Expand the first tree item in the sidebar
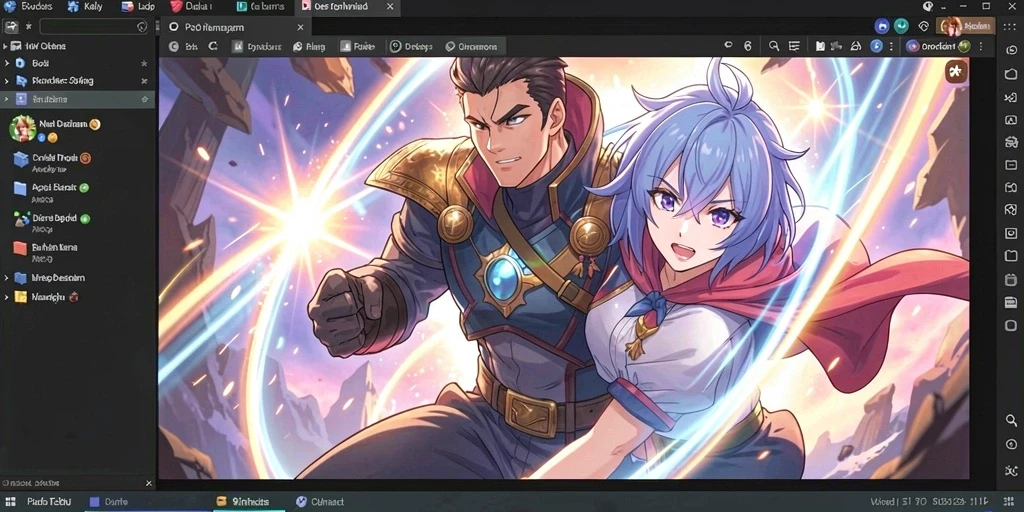The width and height of the screenshot is (1024, 512). [6, 46]
